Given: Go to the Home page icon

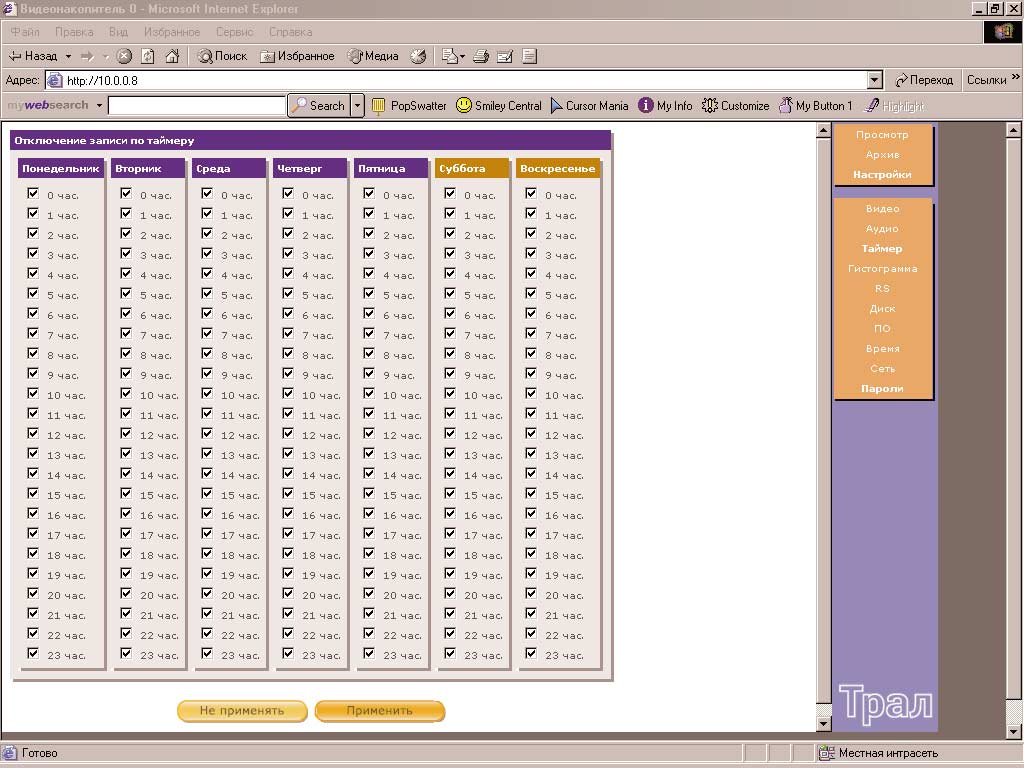Looking at the screenshot, I should pyautogui.click(x=172, y=56).
